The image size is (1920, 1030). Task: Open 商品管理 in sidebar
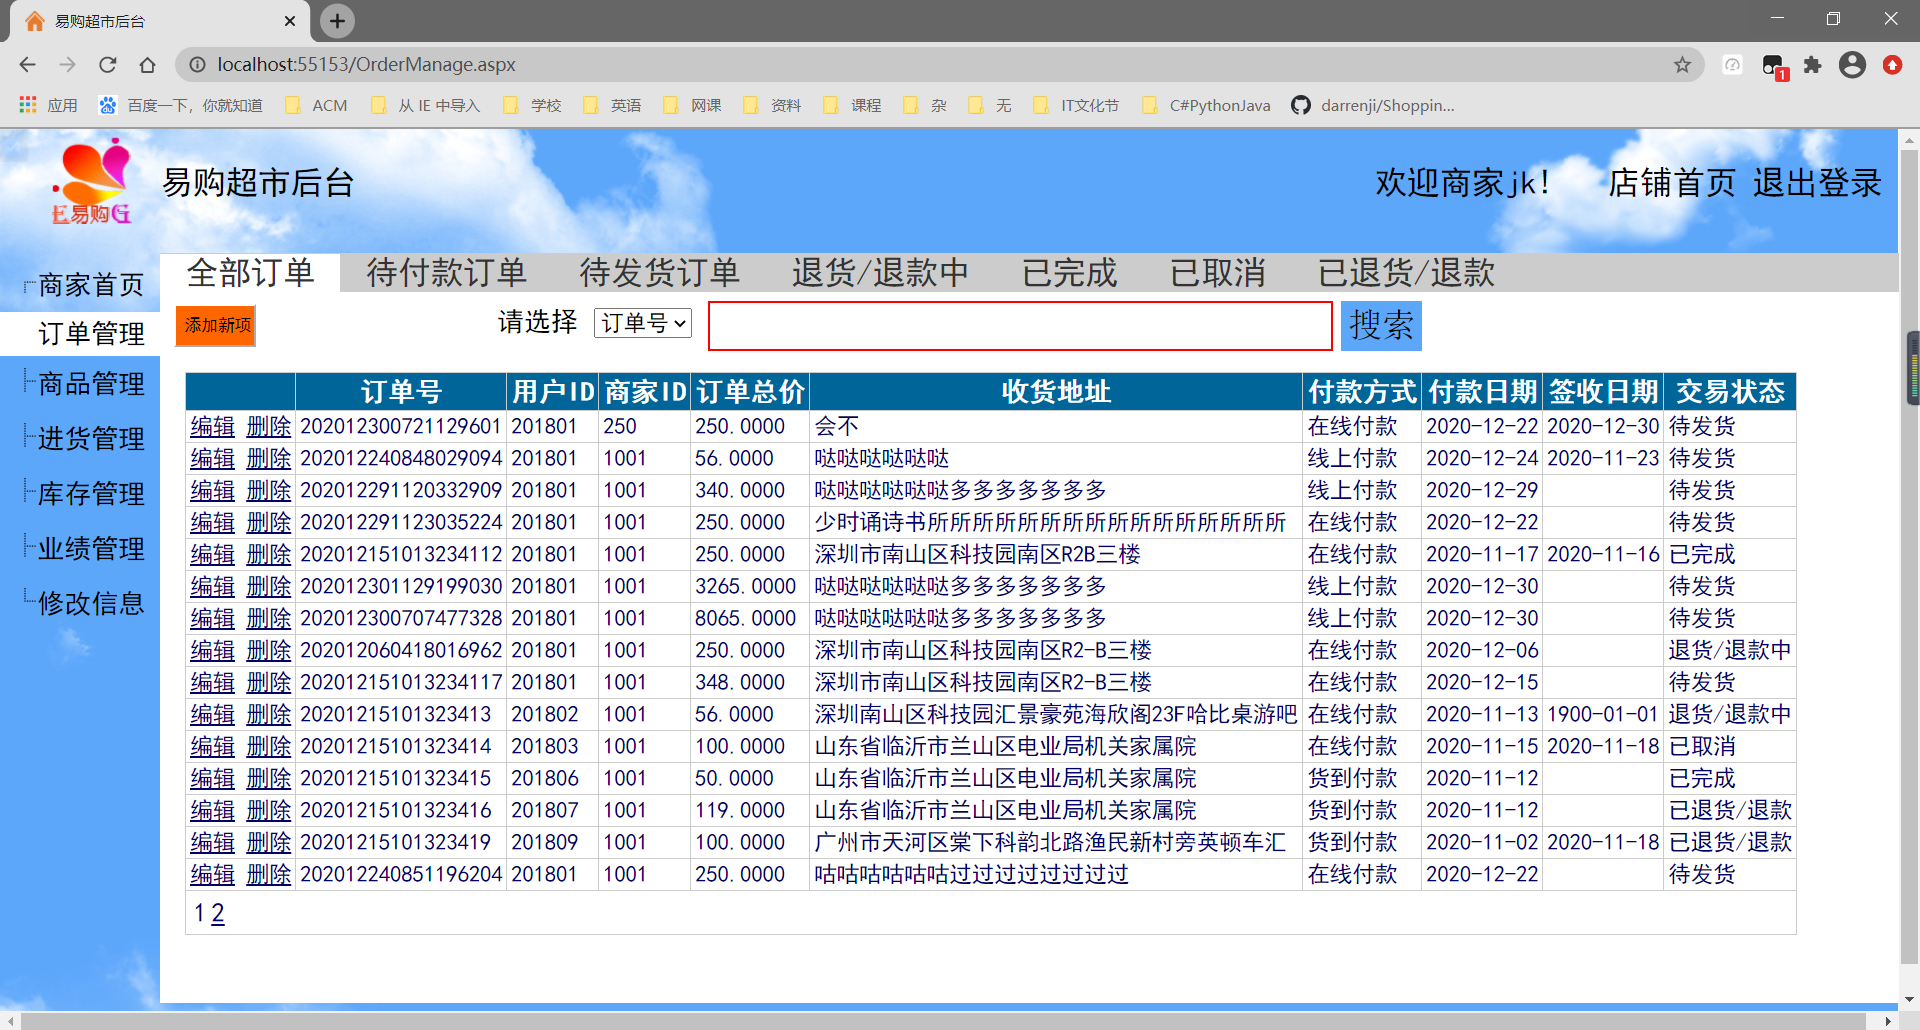point(91,384)
